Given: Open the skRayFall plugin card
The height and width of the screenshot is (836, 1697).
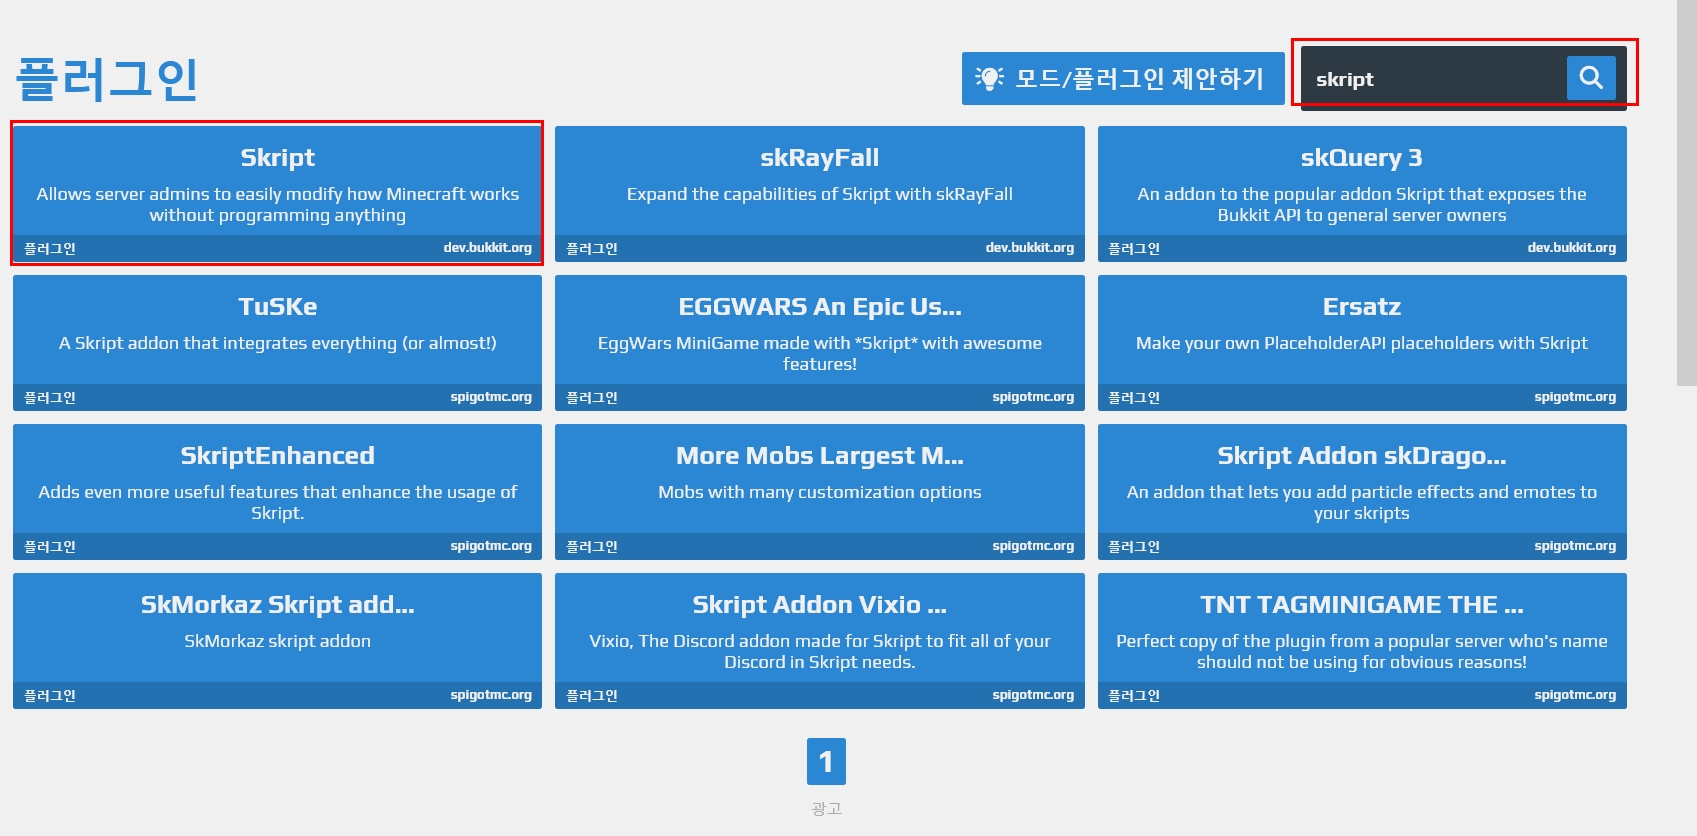Looking at the screenshot, I should [x=820, y=193].
